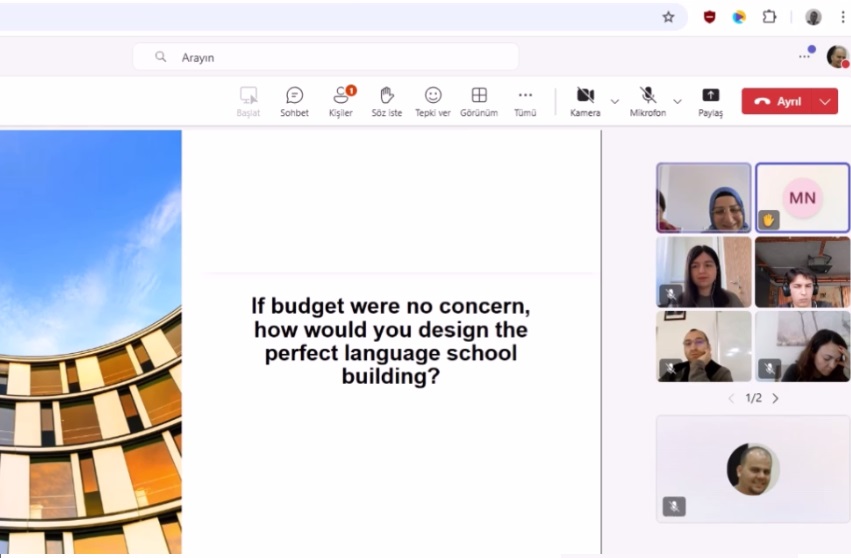Screen dimensions: 851x558
Task: Open Tümü more options menu
Action: (x=525, y=102)
